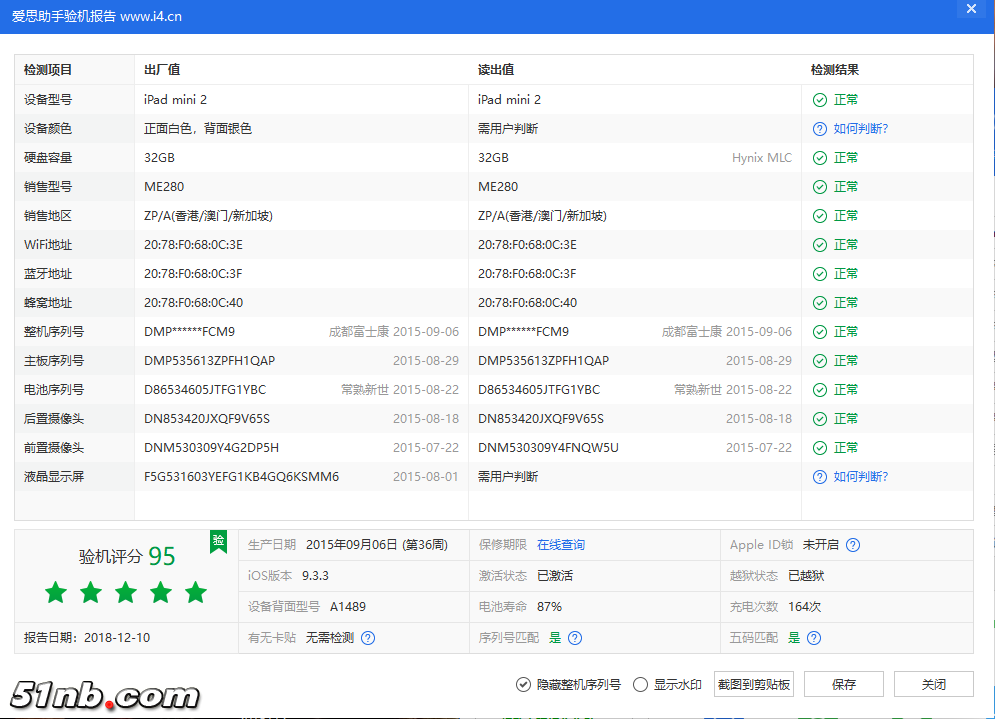Click green 验 badge on score panel
Screen dimensions: 995x719
coord(218,541)
